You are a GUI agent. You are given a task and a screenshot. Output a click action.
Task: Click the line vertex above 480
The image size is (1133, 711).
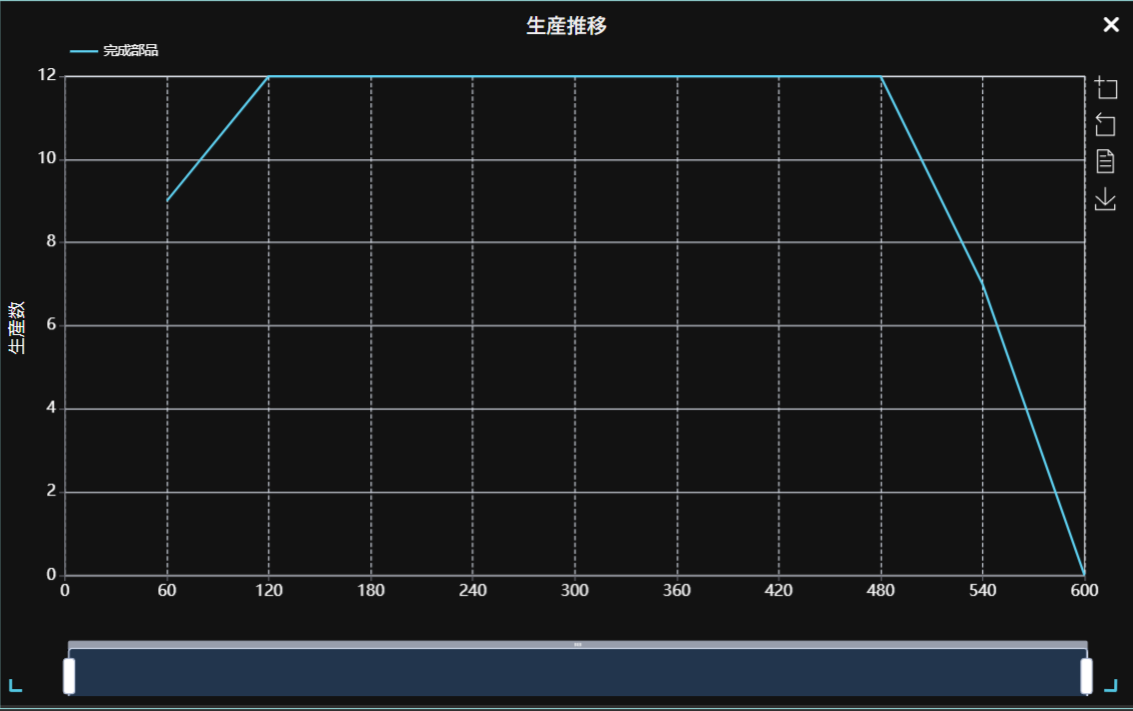(x=881, y=76)
